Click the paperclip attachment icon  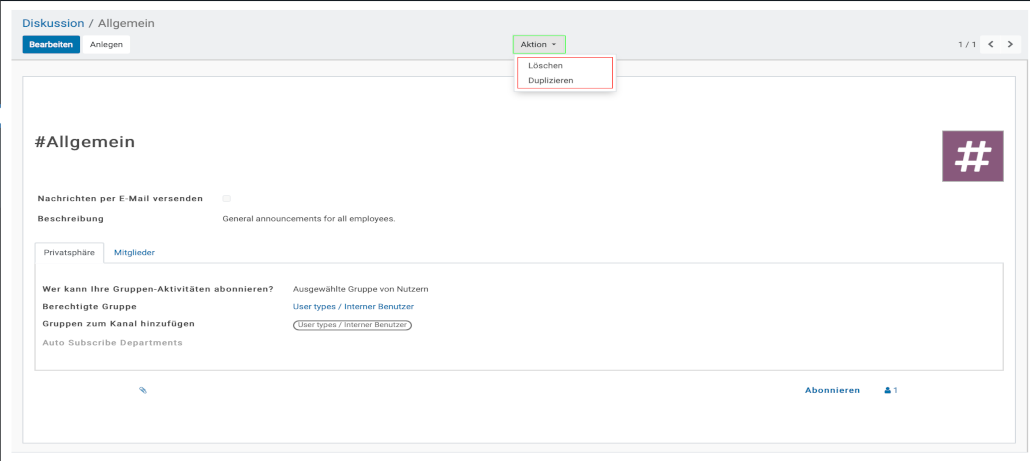click(143, 390)
